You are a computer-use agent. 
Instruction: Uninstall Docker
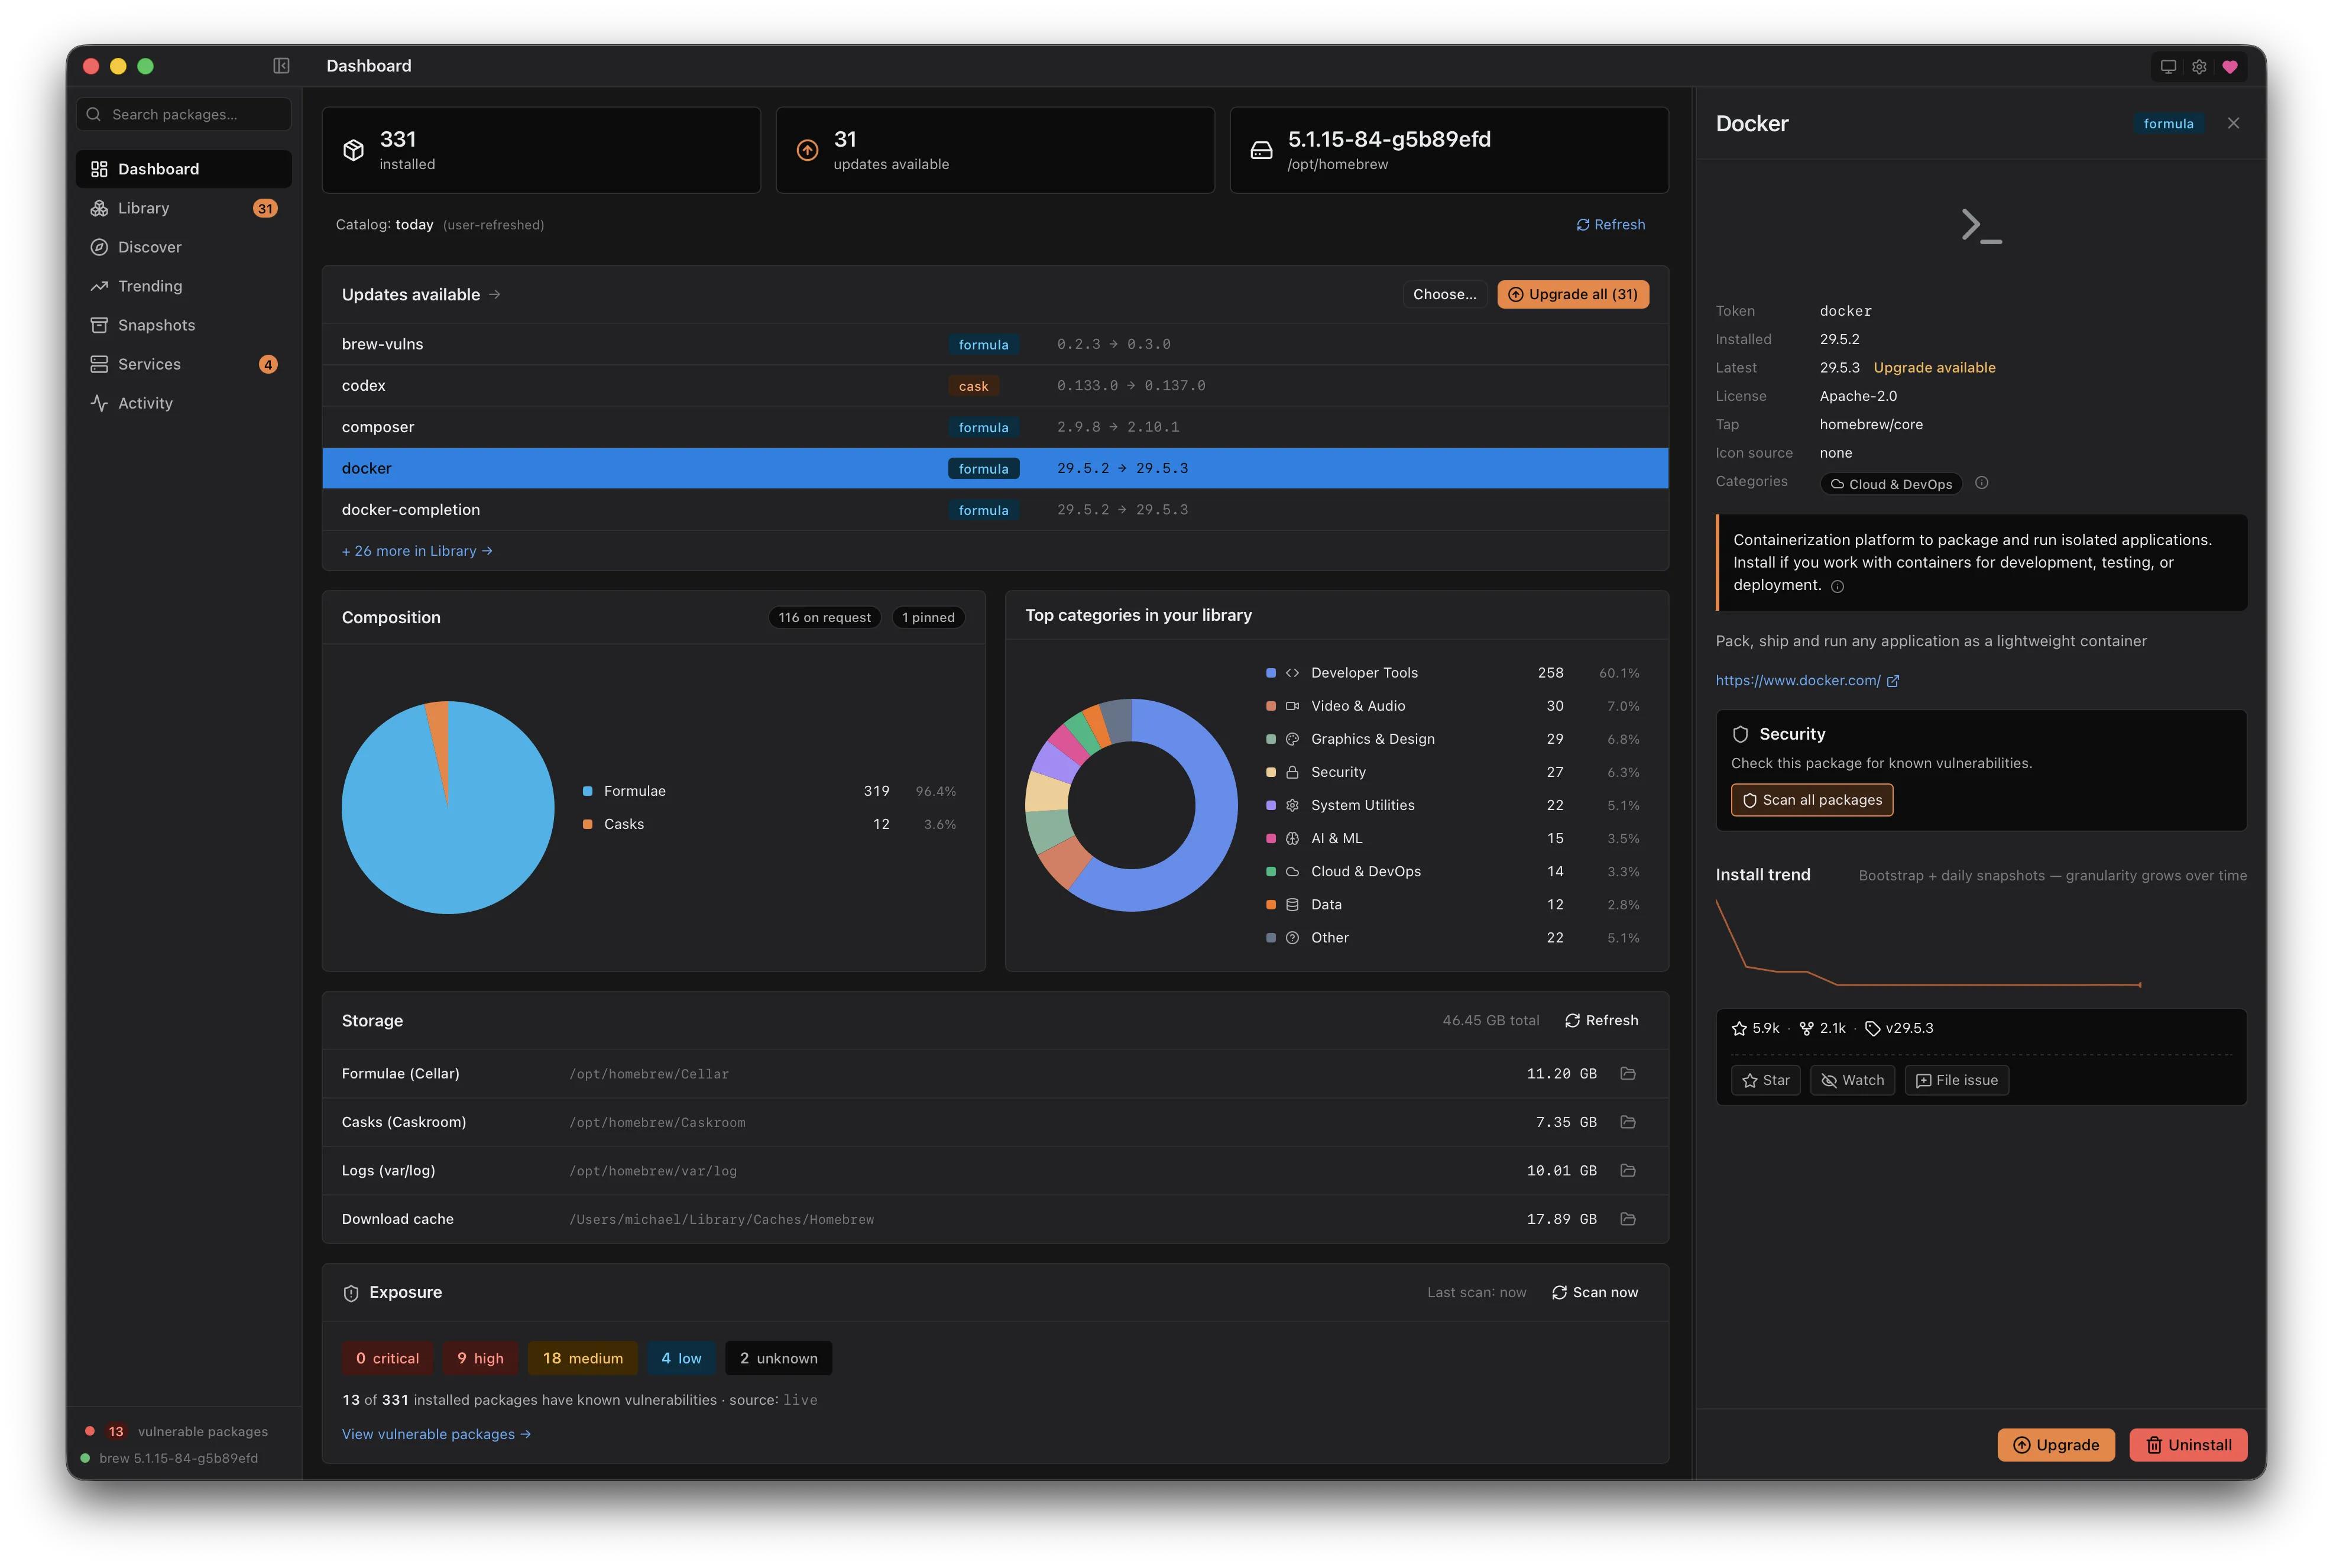2187,1445
